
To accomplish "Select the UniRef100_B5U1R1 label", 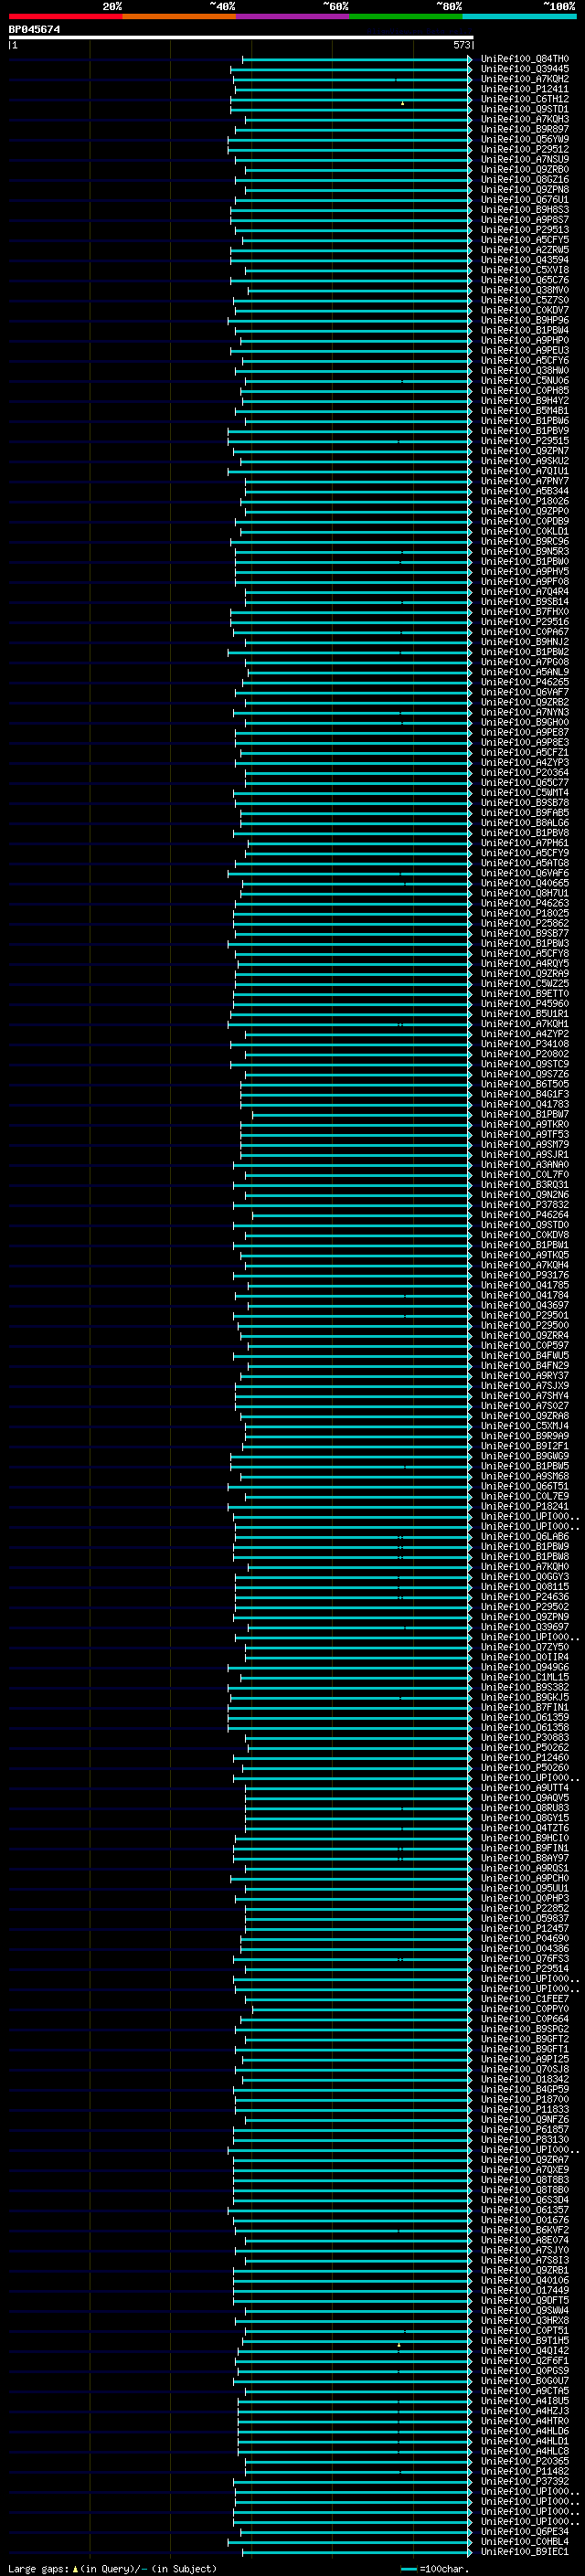I will pyautogui.click(x=525, y=1014).
